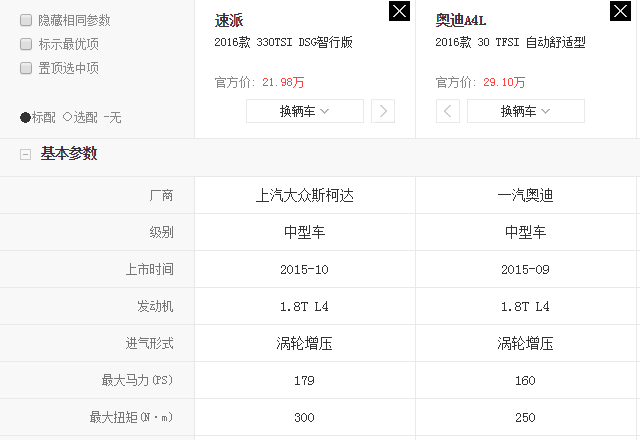The image size is (640, 440).
Task: Click 1.8T L4 engine cell for 奥迪A4L
Action: tap(525, 307)
